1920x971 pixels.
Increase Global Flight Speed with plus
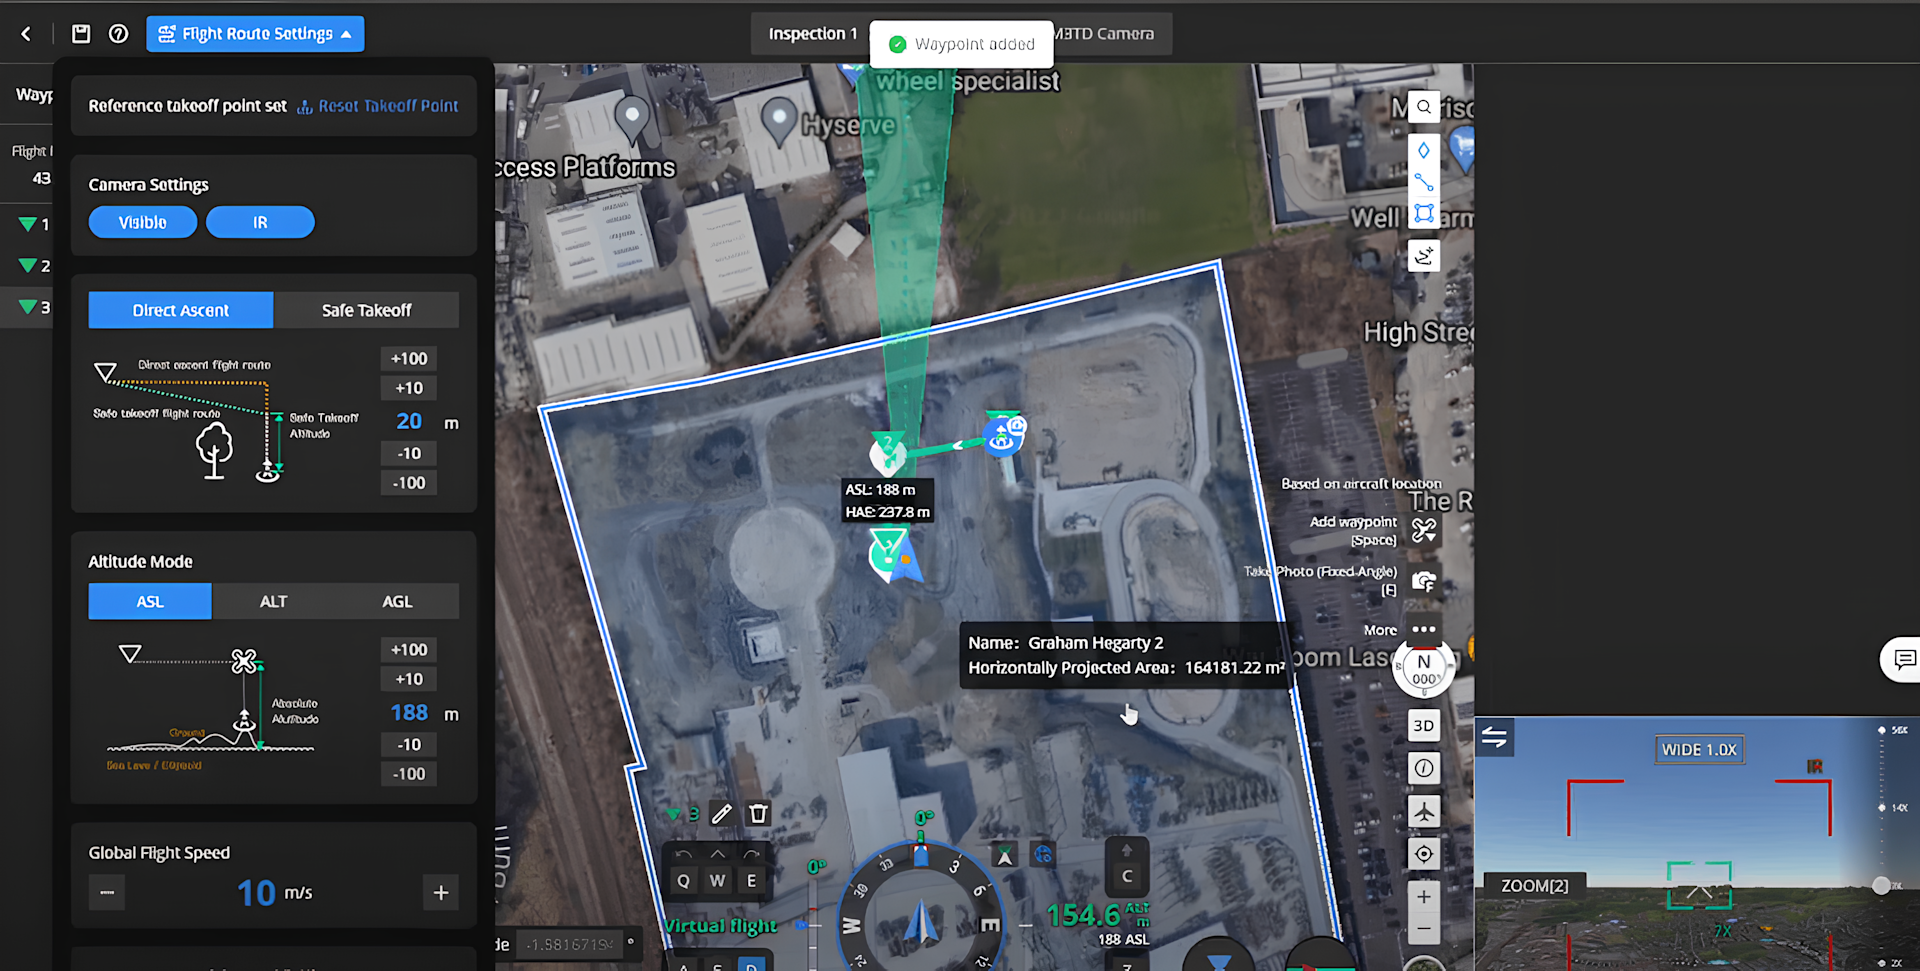coord(441,892)
